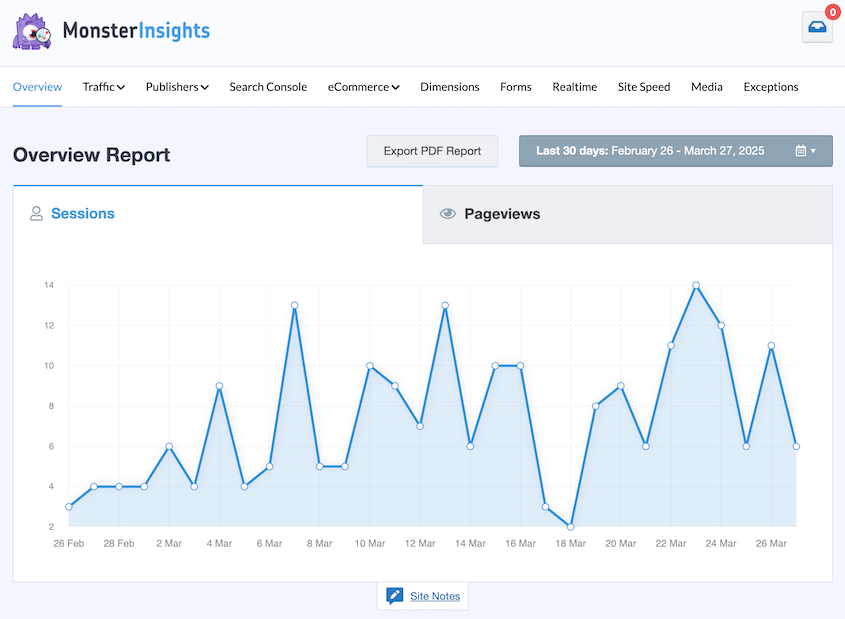Screen dimensions: 845x619
Task: Open the Site Speed report
Action: coord(644,87)
